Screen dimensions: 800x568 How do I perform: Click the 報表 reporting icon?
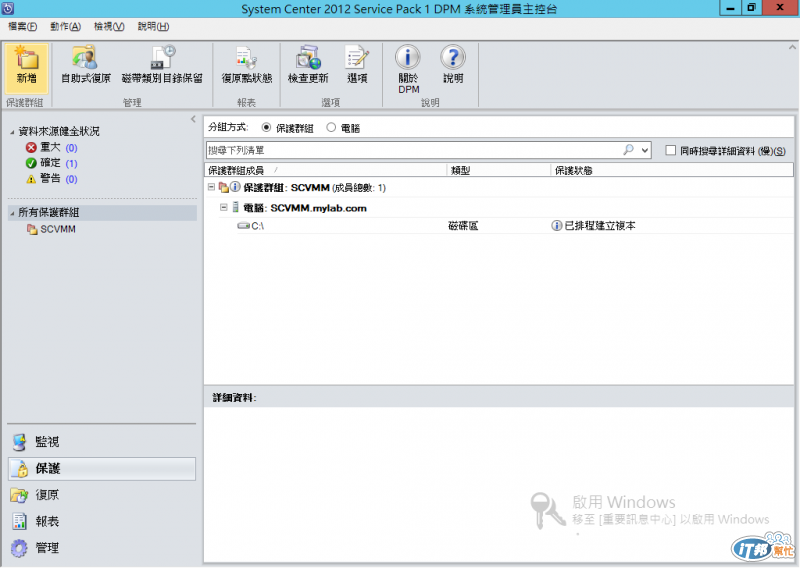19,521
